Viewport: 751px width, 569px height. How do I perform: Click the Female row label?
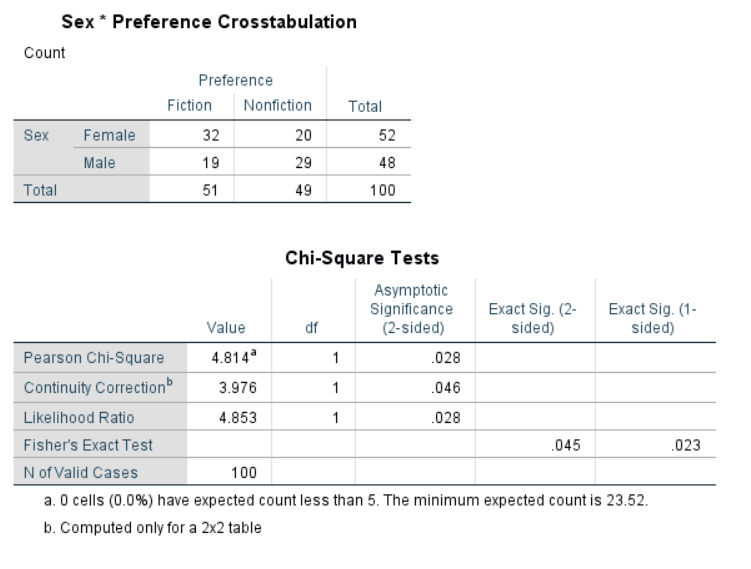[x=109, y=135]
